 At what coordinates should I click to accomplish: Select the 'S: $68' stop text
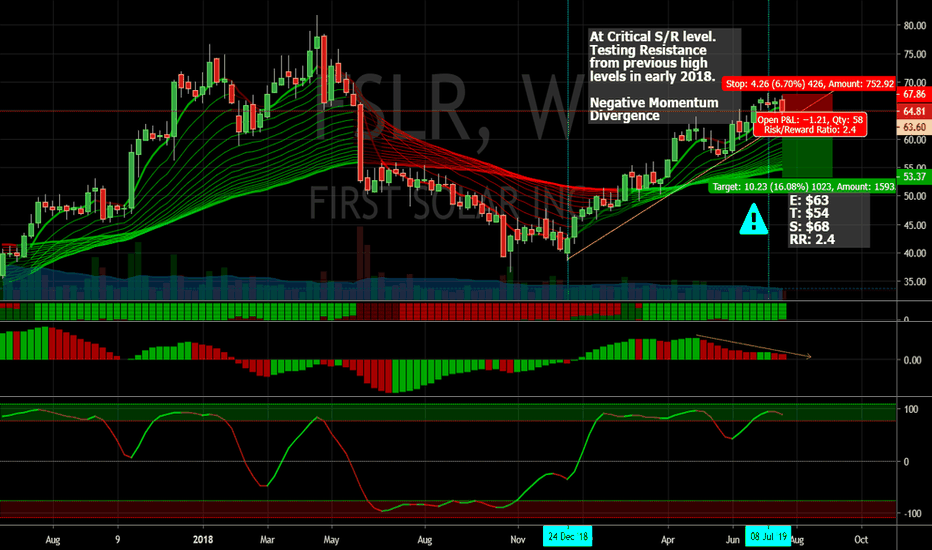[809, 227]
